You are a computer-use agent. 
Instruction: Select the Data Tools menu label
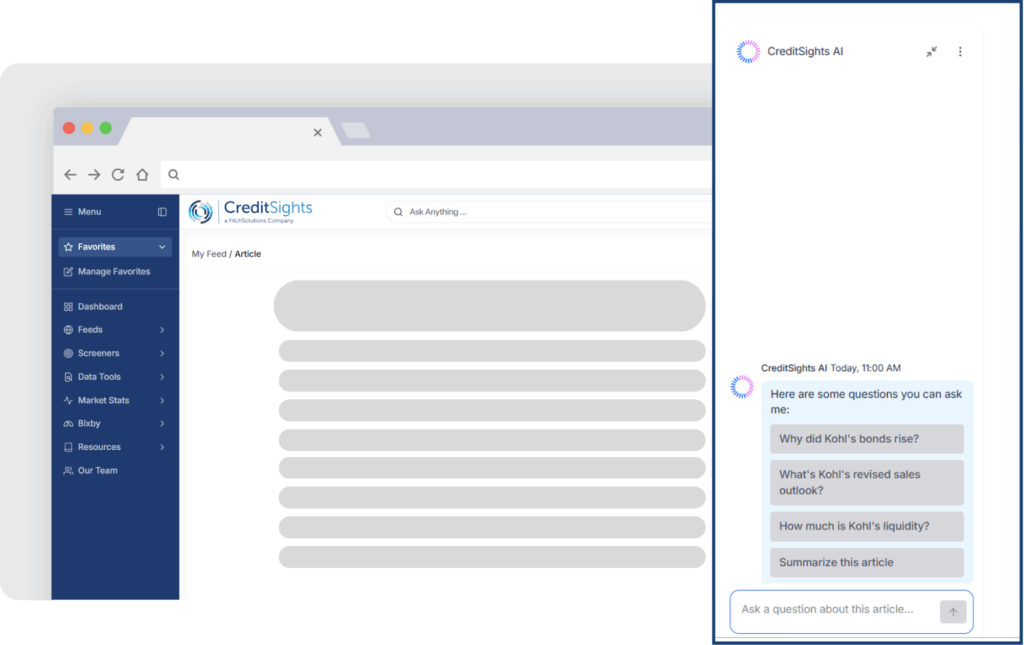(x=99, y=377)
